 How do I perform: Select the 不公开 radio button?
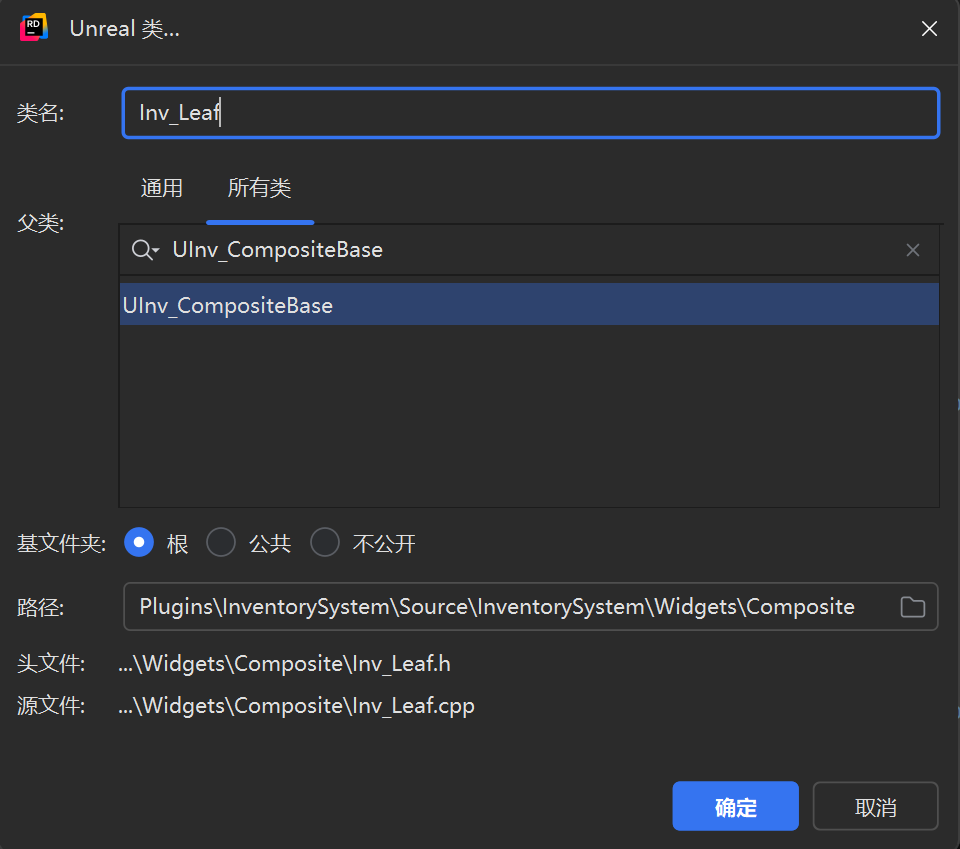(324, 542)
